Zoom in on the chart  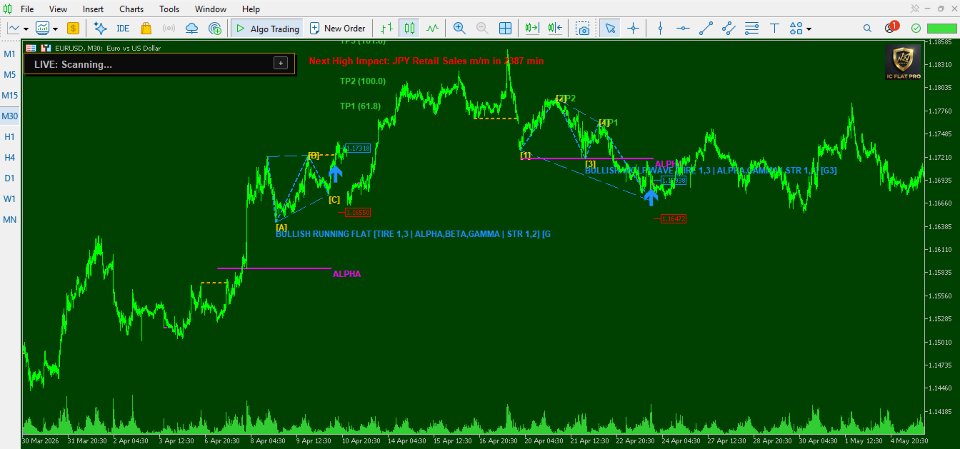click(x=459, y=28)
